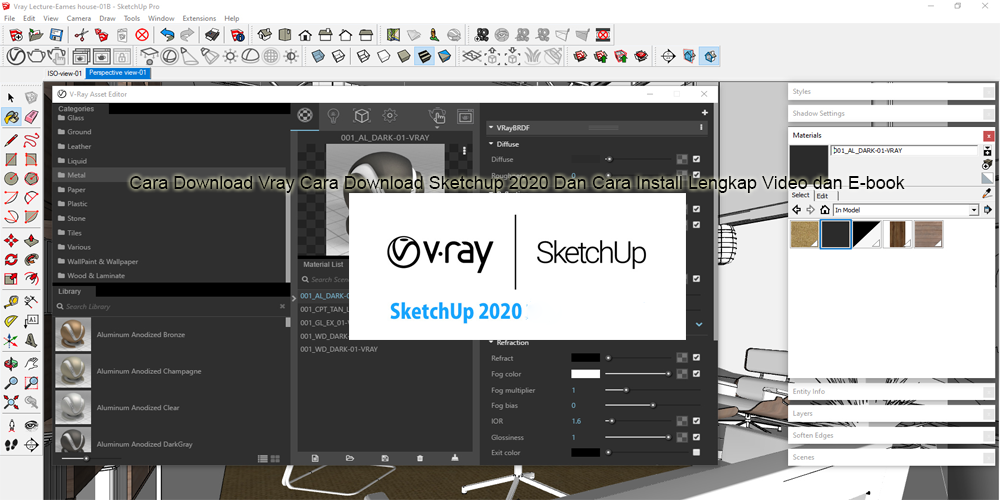
Task: Click the material name field 001_AL_DARK-01-VRAY
Action: pyautogui.click(x=904, y=151)
